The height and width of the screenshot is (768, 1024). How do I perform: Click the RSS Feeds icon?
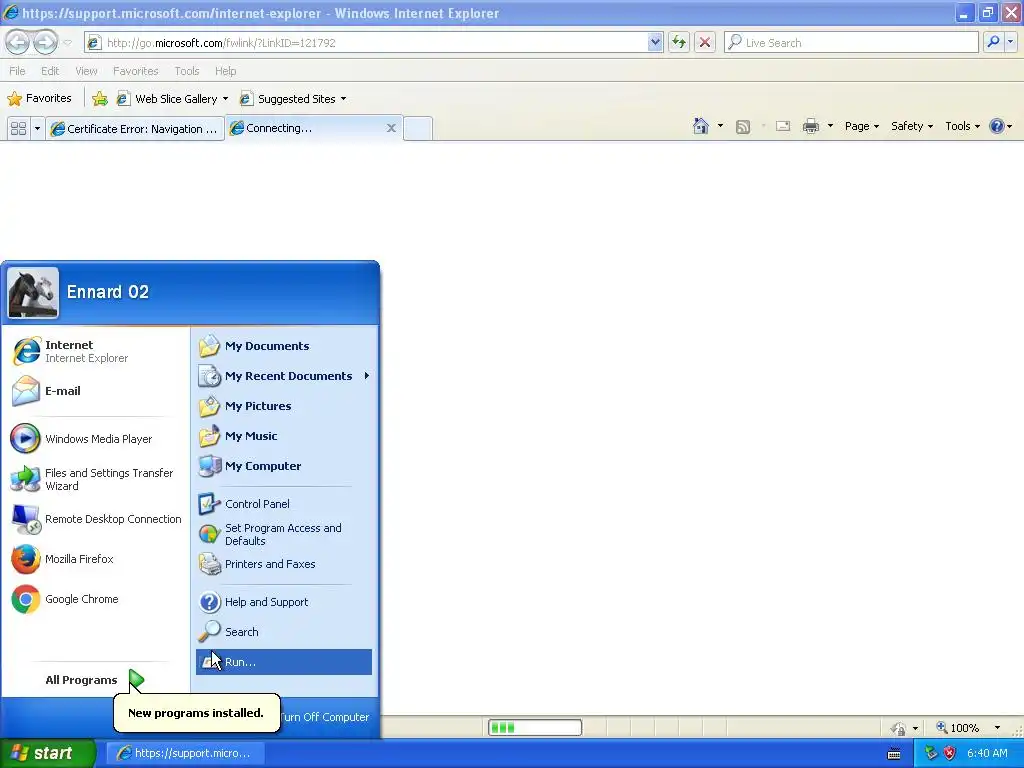pyautogui.click(x=743, y=127)
